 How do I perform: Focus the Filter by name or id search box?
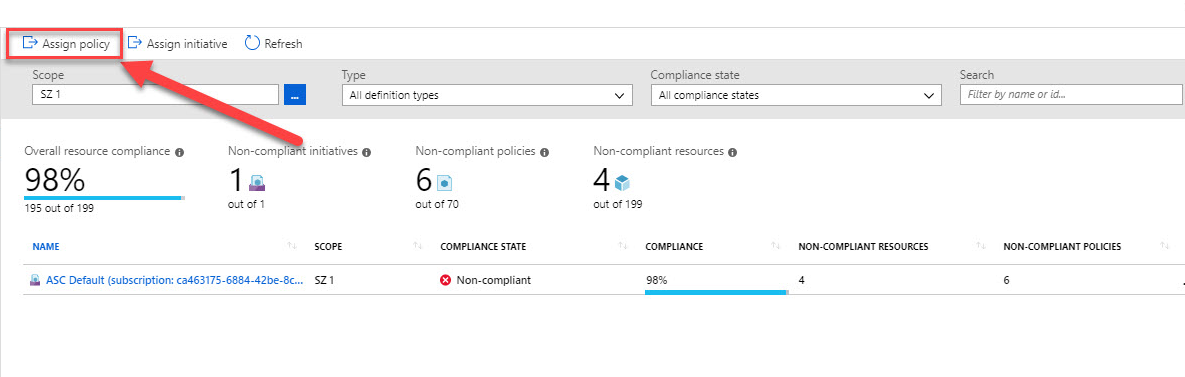[x=1070, y=94]
